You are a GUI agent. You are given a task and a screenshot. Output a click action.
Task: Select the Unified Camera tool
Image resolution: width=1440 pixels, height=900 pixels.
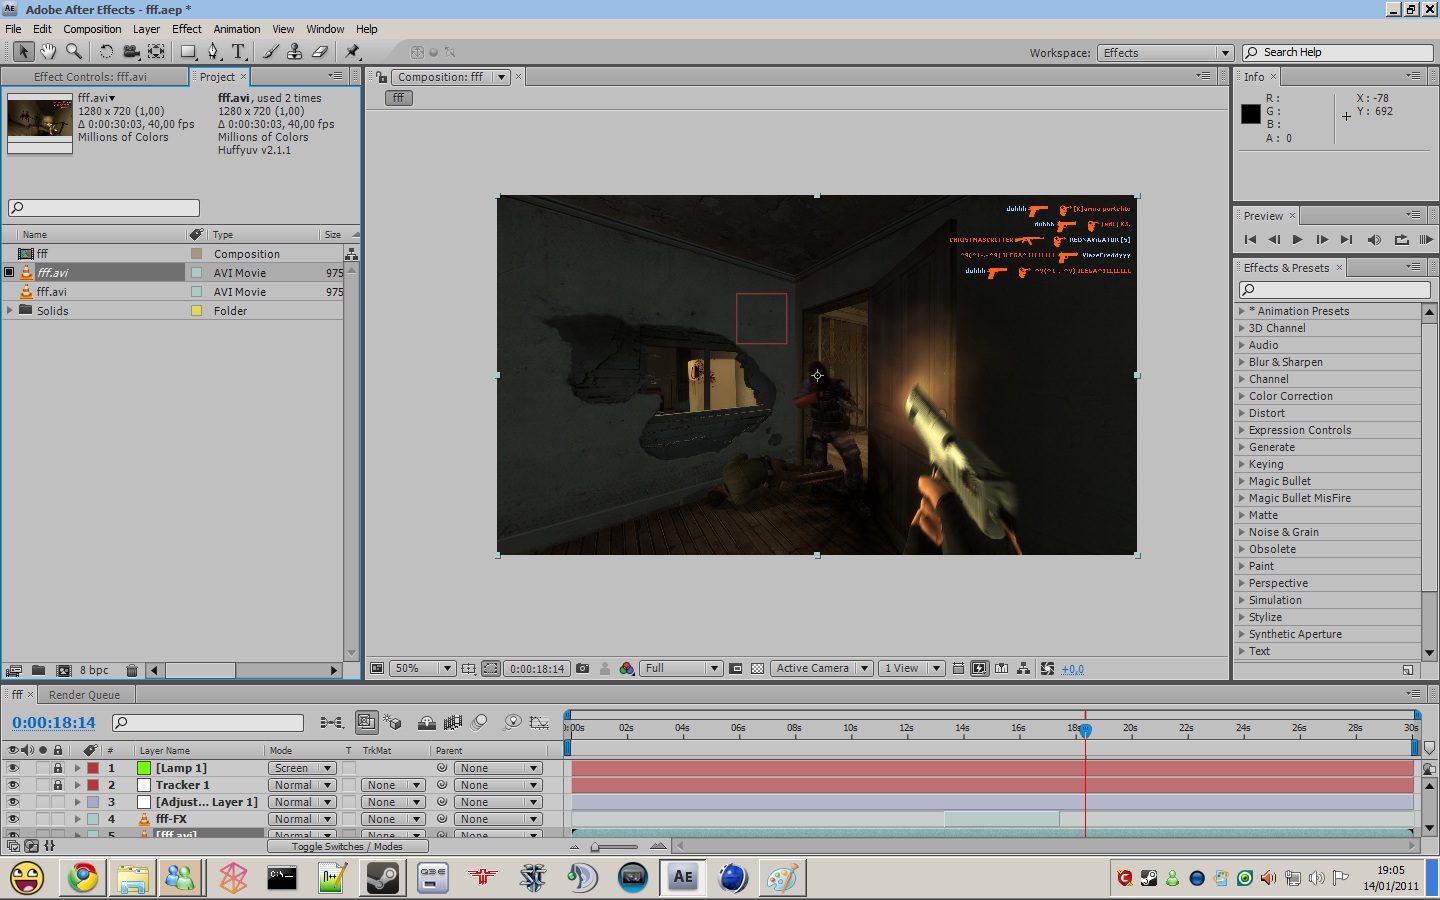[131, 52]
